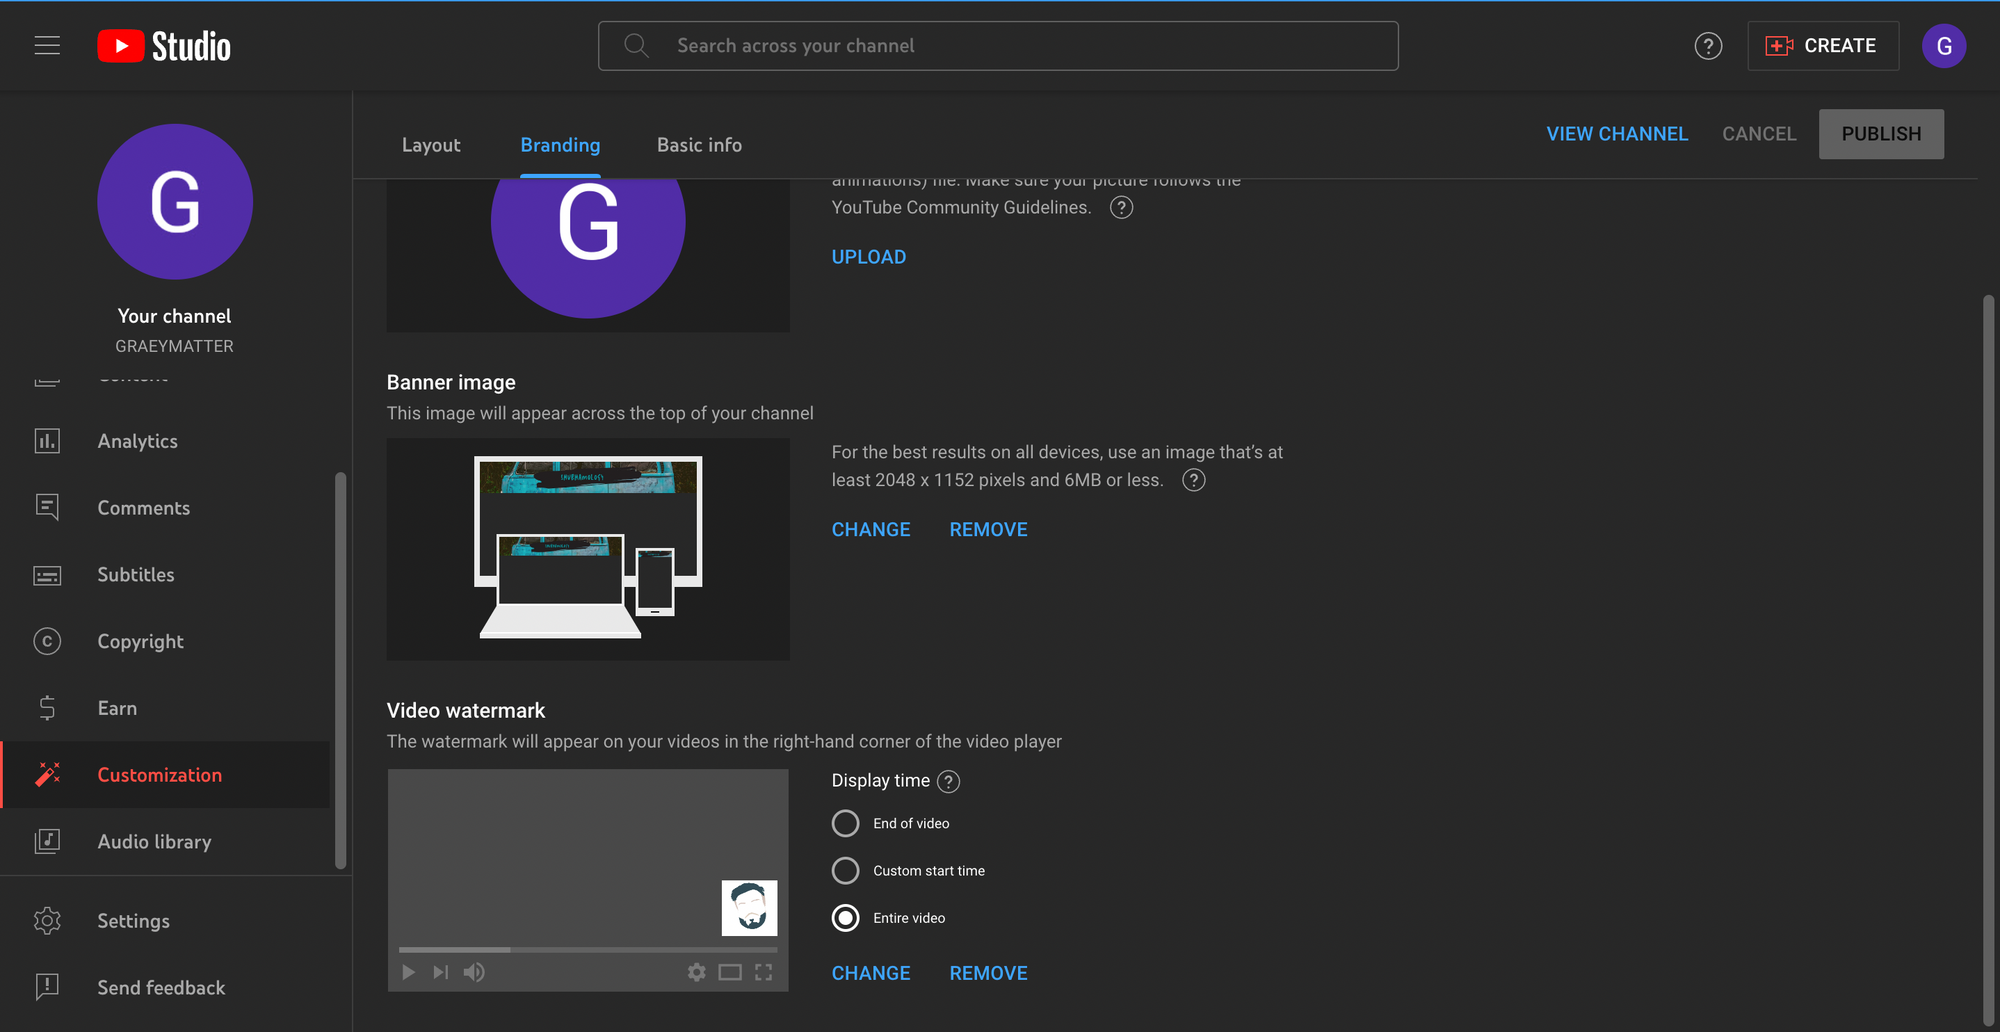Click the CREATE button
This screenshot has height=1032, width=2000.
coord(1822,46)
